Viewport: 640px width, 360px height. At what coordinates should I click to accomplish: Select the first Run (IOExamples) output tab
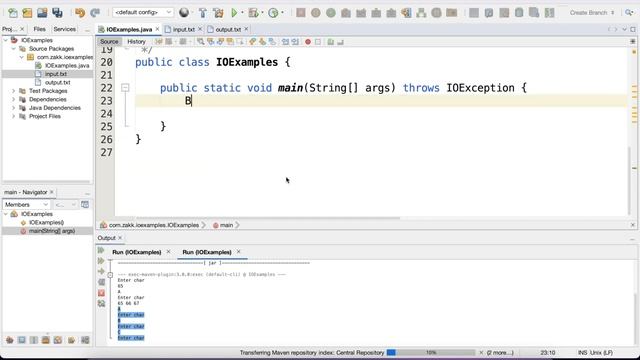pyautogui.click(x=137, y=252)
